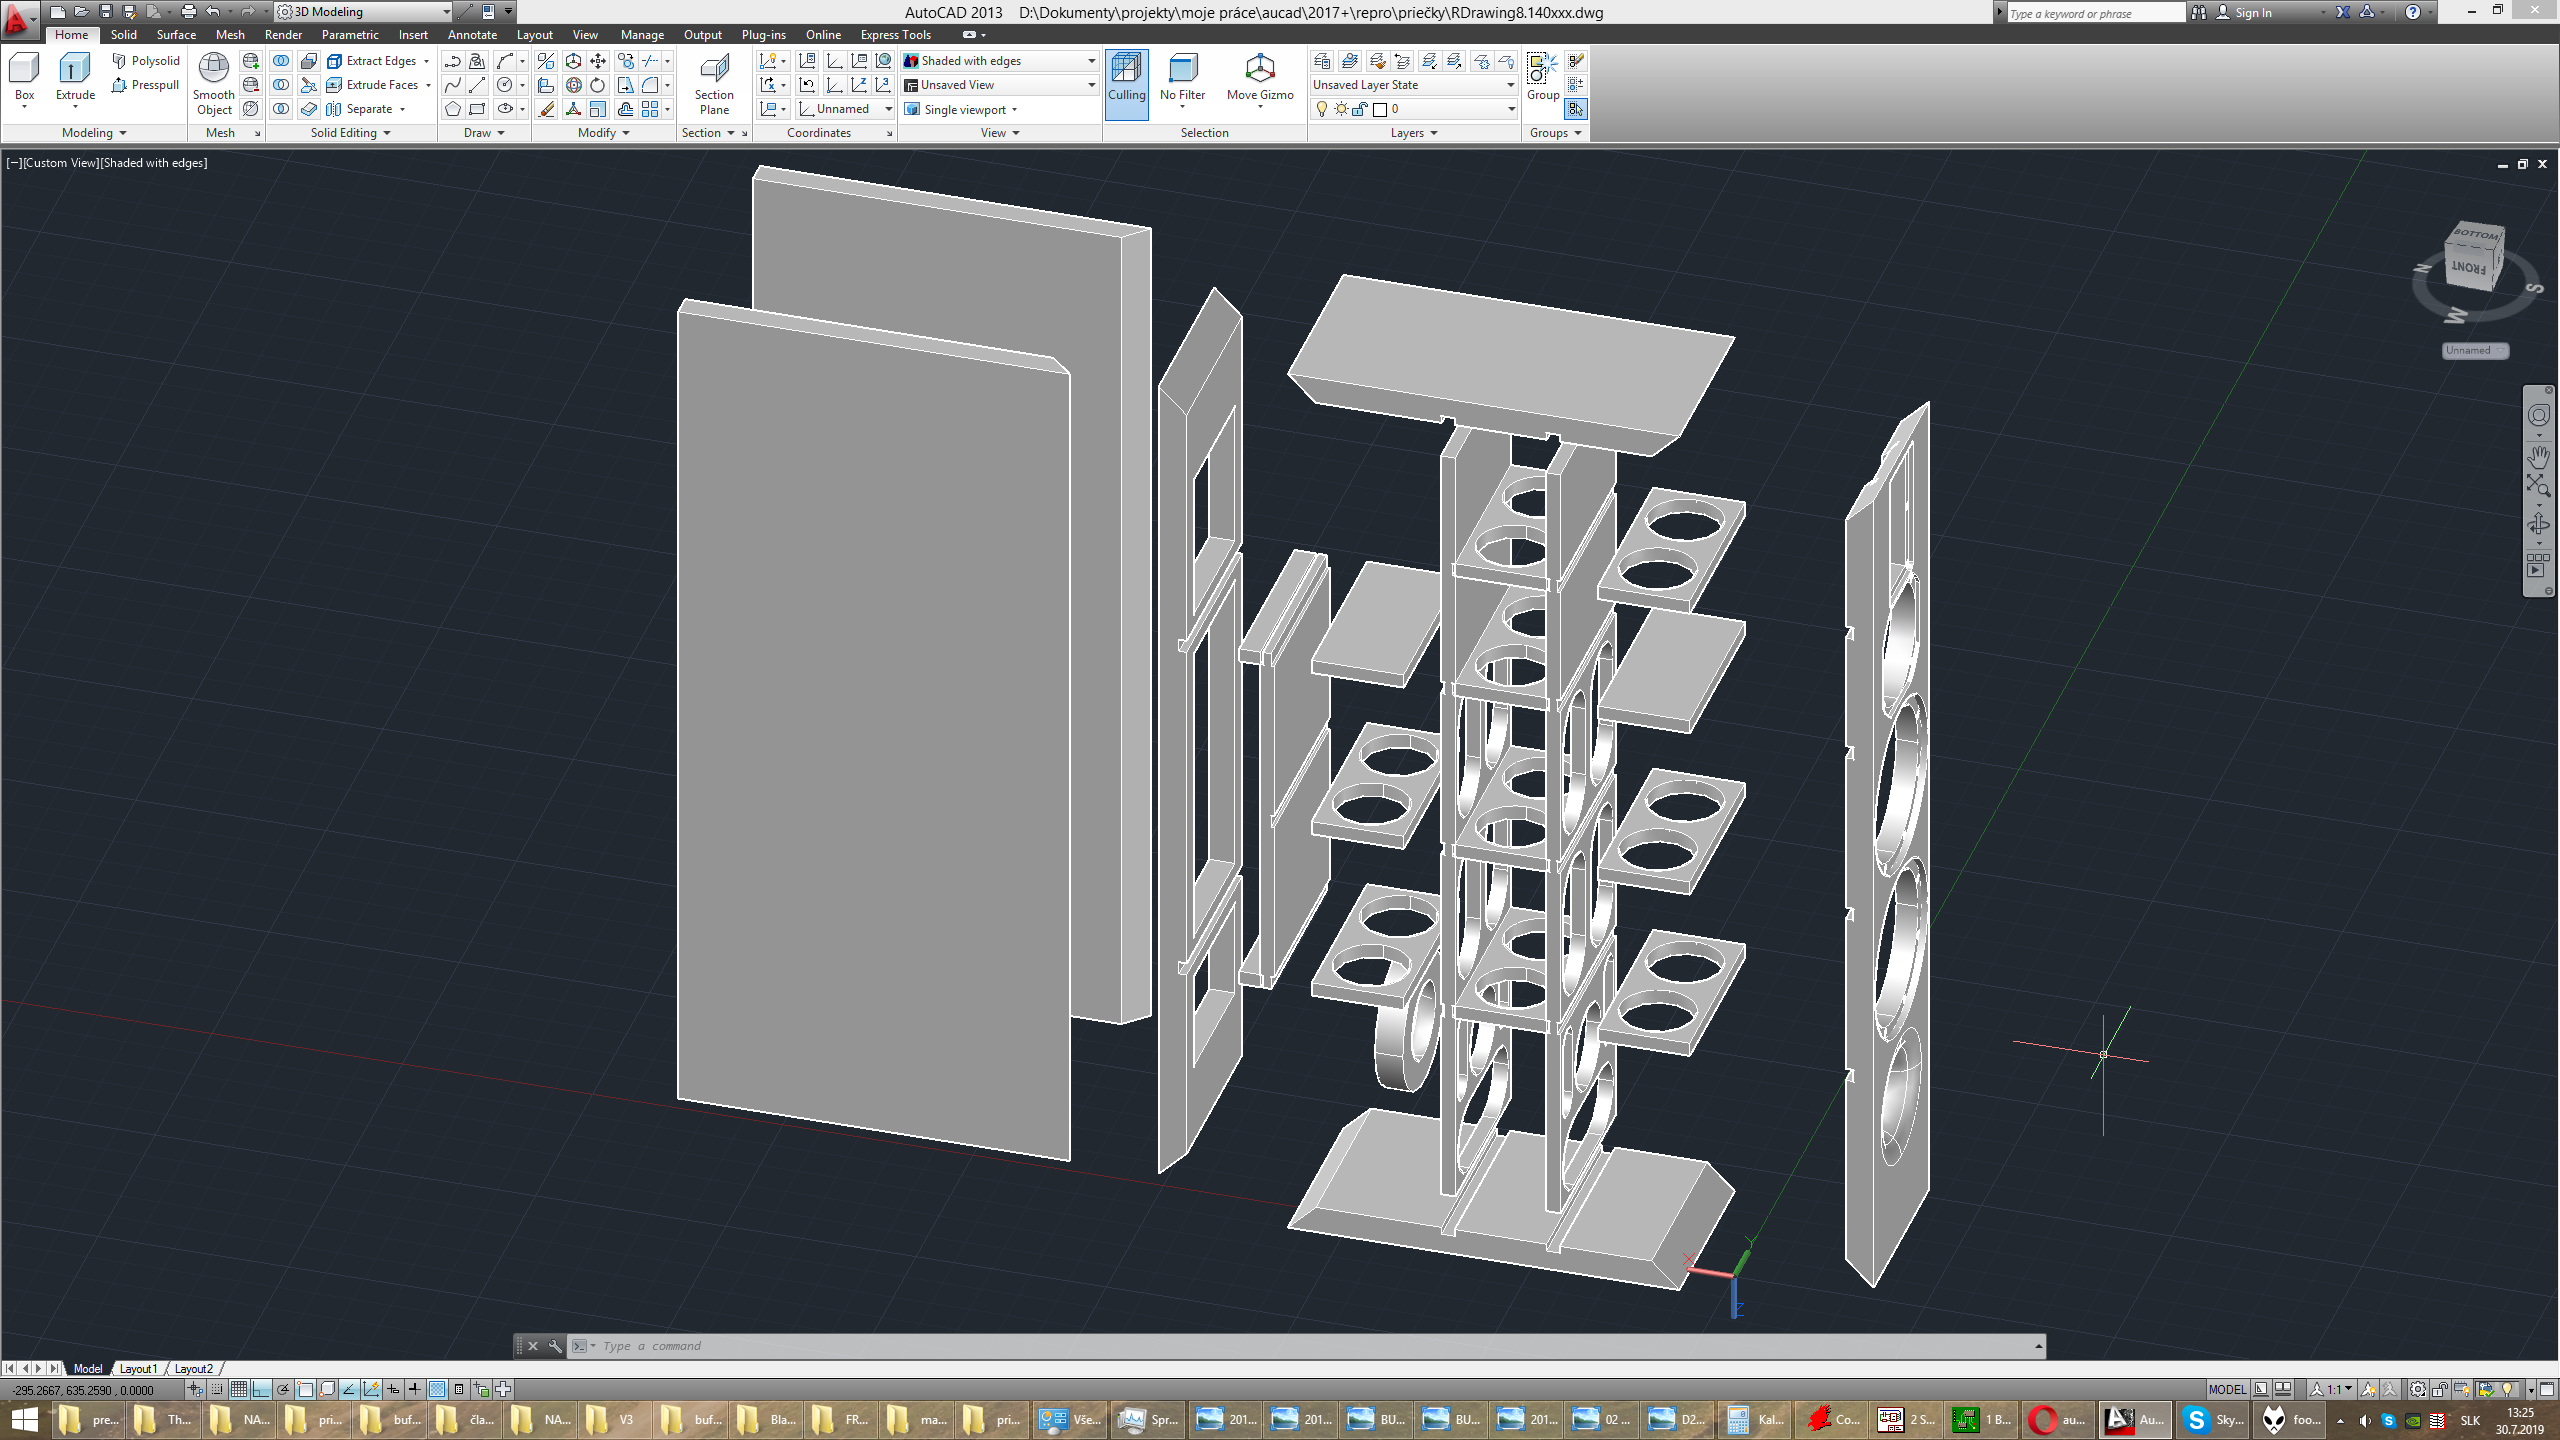This screenshot has height=1440, width=2560.
Task: Click the Move Gizmo icon
Action: pyautogui.click(x=1259, y=69)
